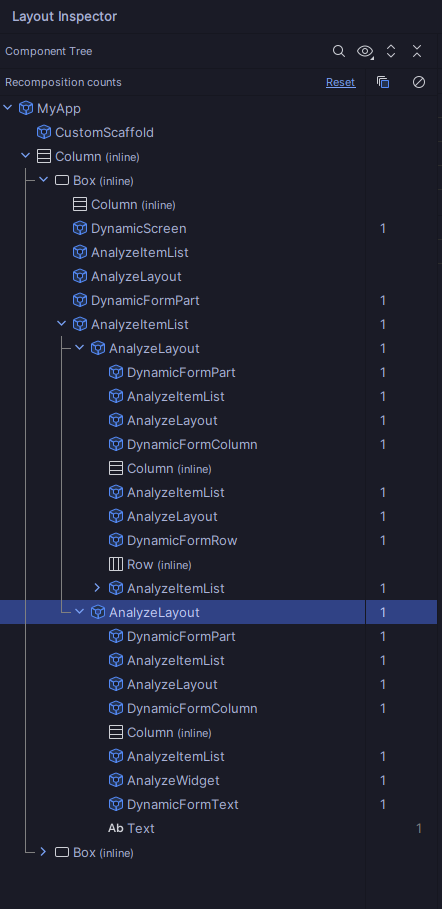The height and width of the screenshot is (909, 442).
Task: Expand the collapsed AnalyzeItemList child node
Action: point(97,588)
